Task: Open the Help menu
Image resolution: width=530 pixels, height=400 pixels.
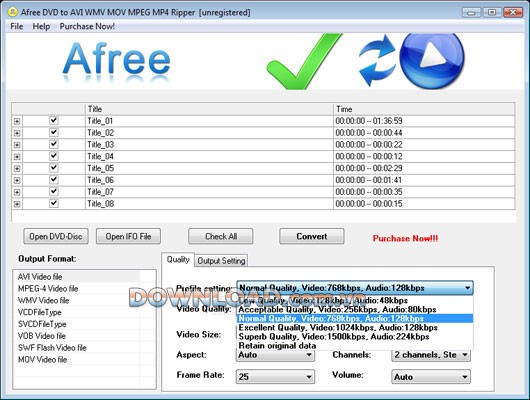Action: [x=41, y=26]
